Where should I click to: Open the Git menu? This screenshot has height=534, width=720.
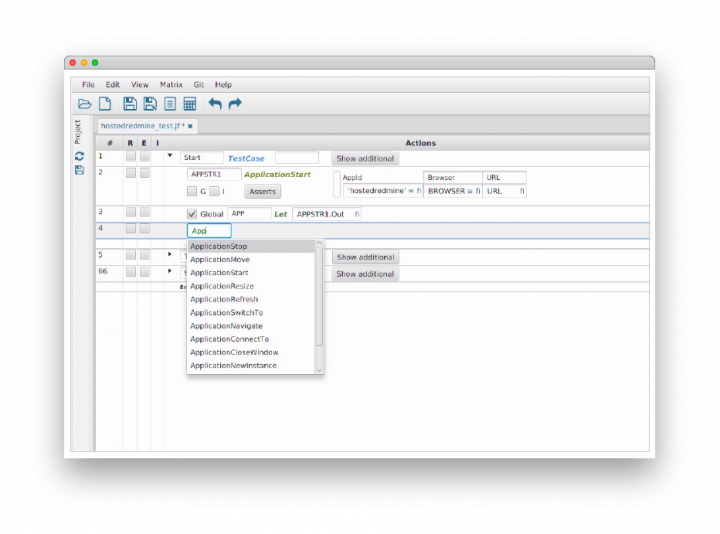point(198,84)
